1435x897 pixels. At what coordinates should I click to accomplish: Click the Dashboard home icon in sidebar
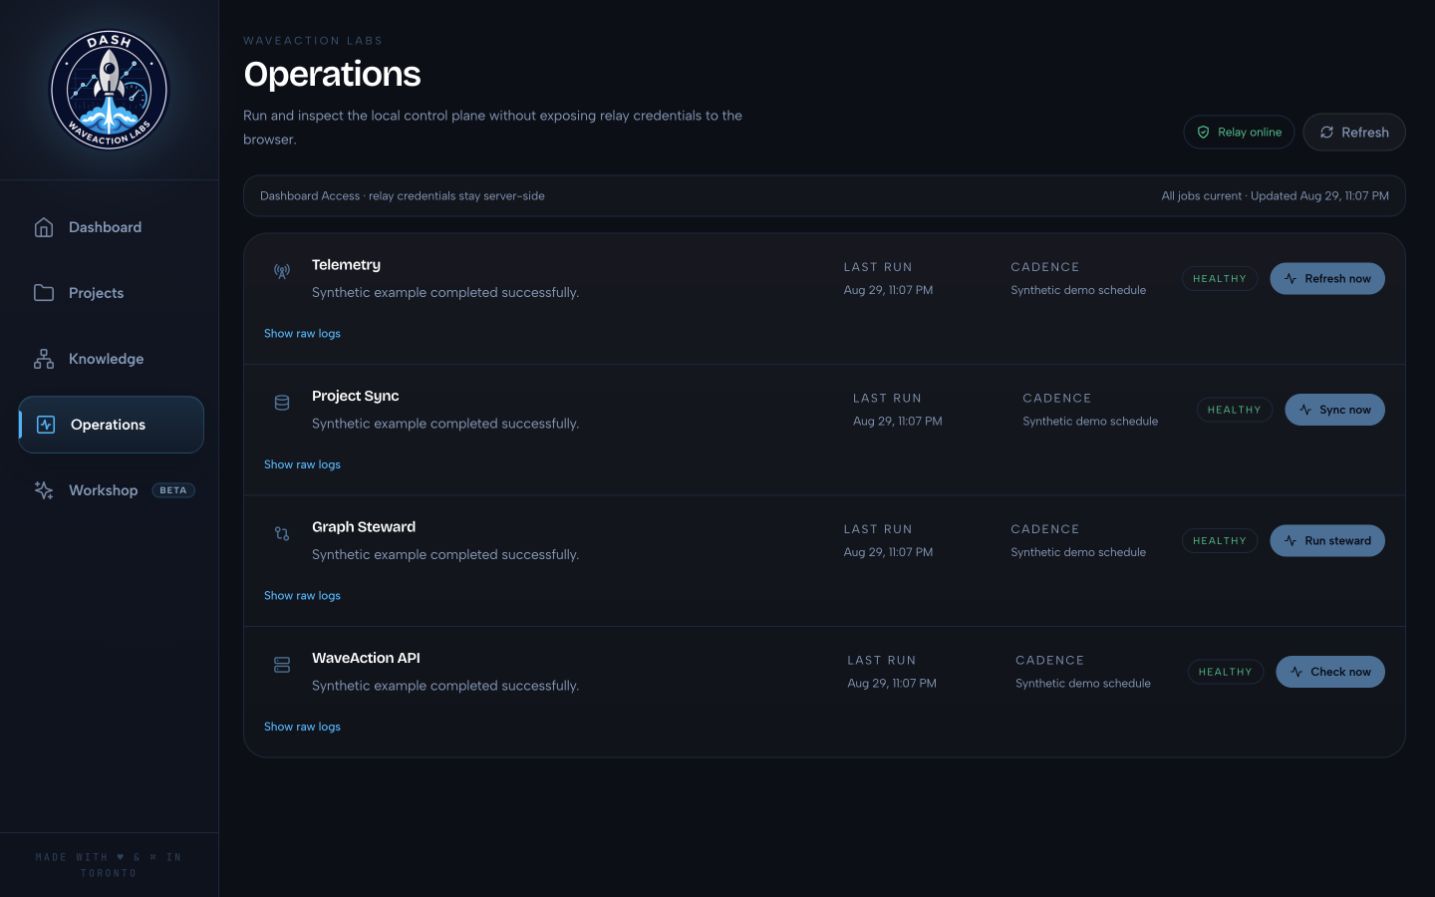pyautogui.click(x=44, y=227)
